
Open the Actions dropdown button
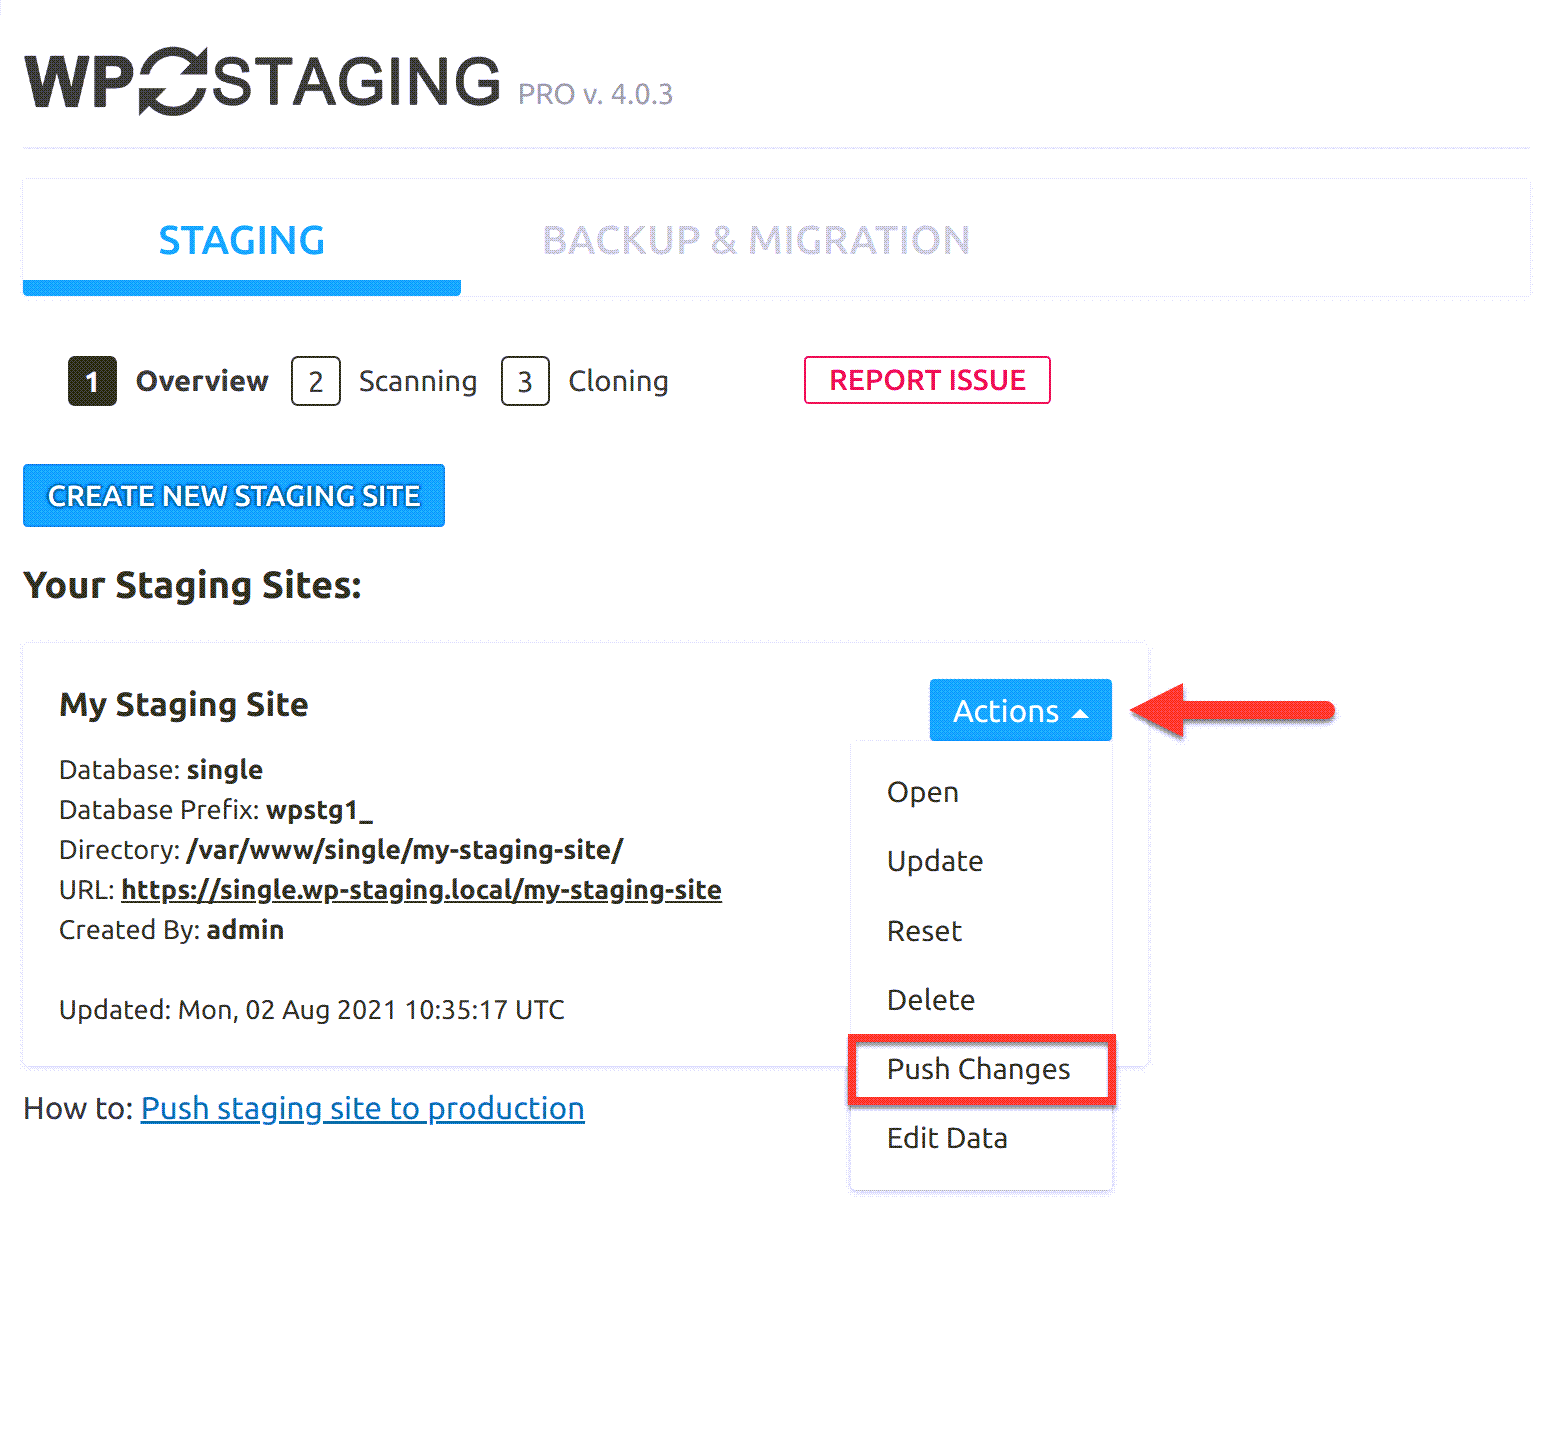click(1019, 710)
